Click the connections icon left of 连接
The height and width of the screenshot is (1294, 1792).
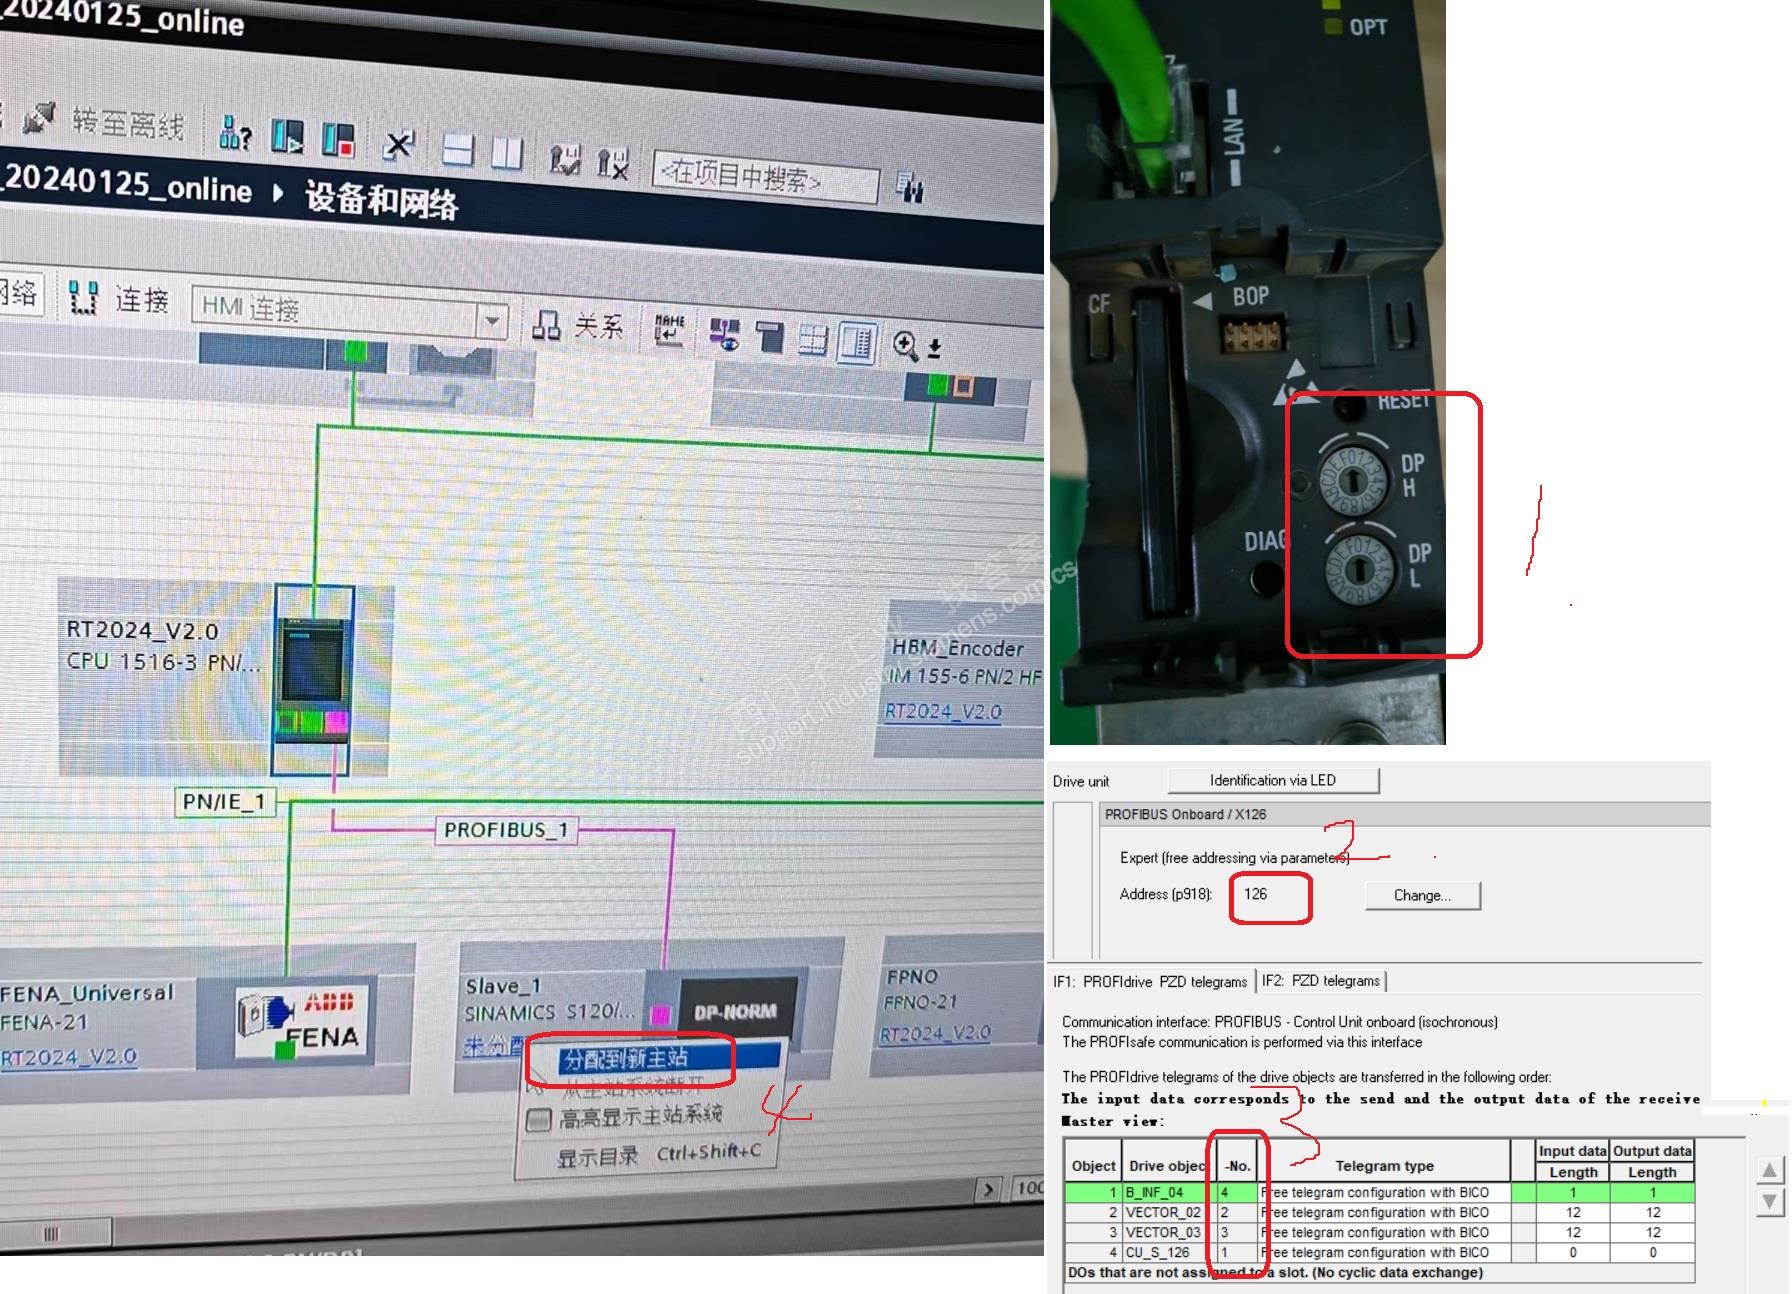pyautogui.click(x=83, y=297)
